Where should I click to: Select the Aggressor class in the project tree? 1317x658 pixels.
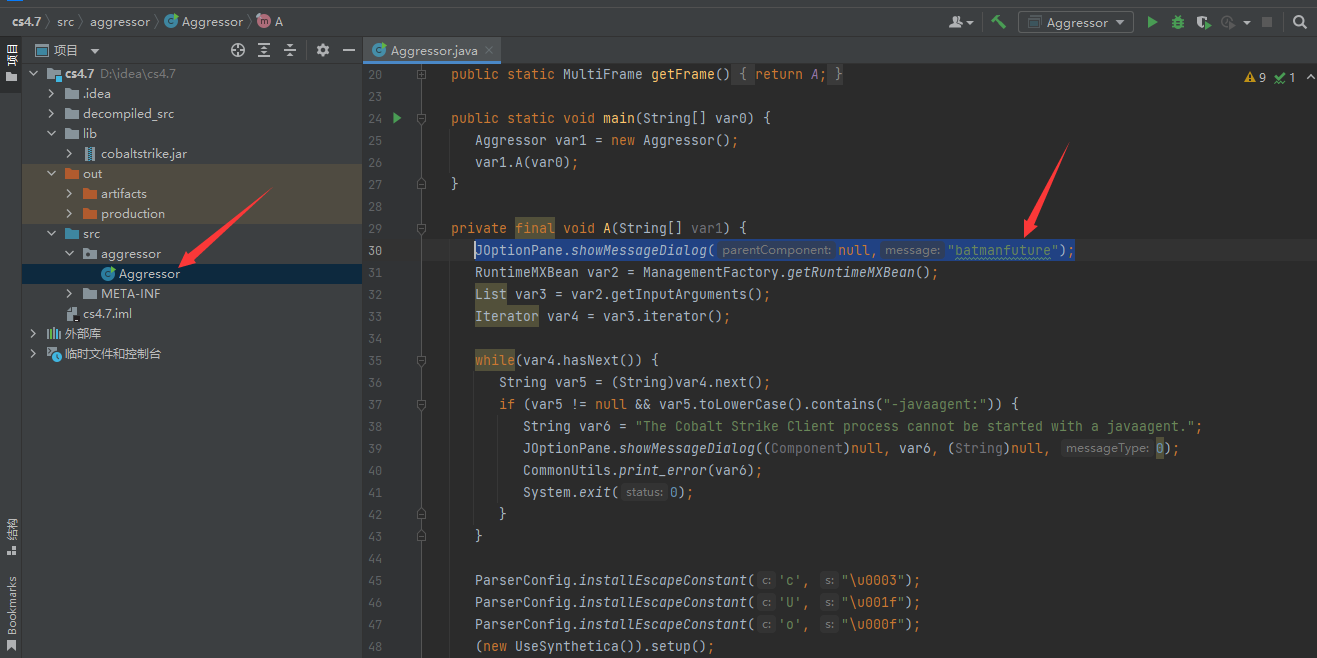149,273
